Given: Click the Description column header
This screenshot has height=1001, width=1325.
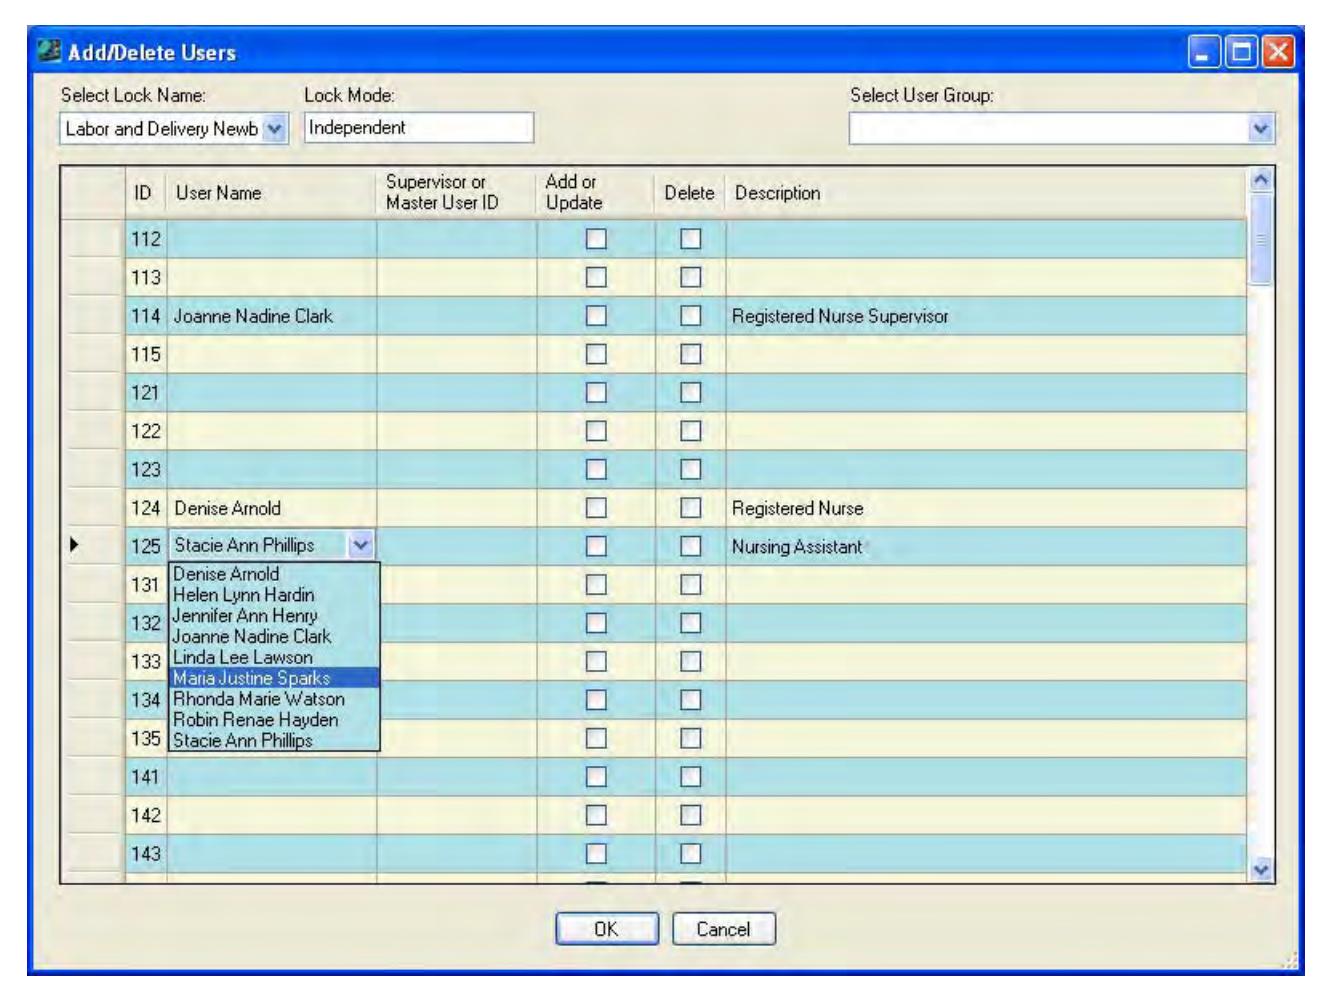Looking at the screenshot, I should point(986,193).
